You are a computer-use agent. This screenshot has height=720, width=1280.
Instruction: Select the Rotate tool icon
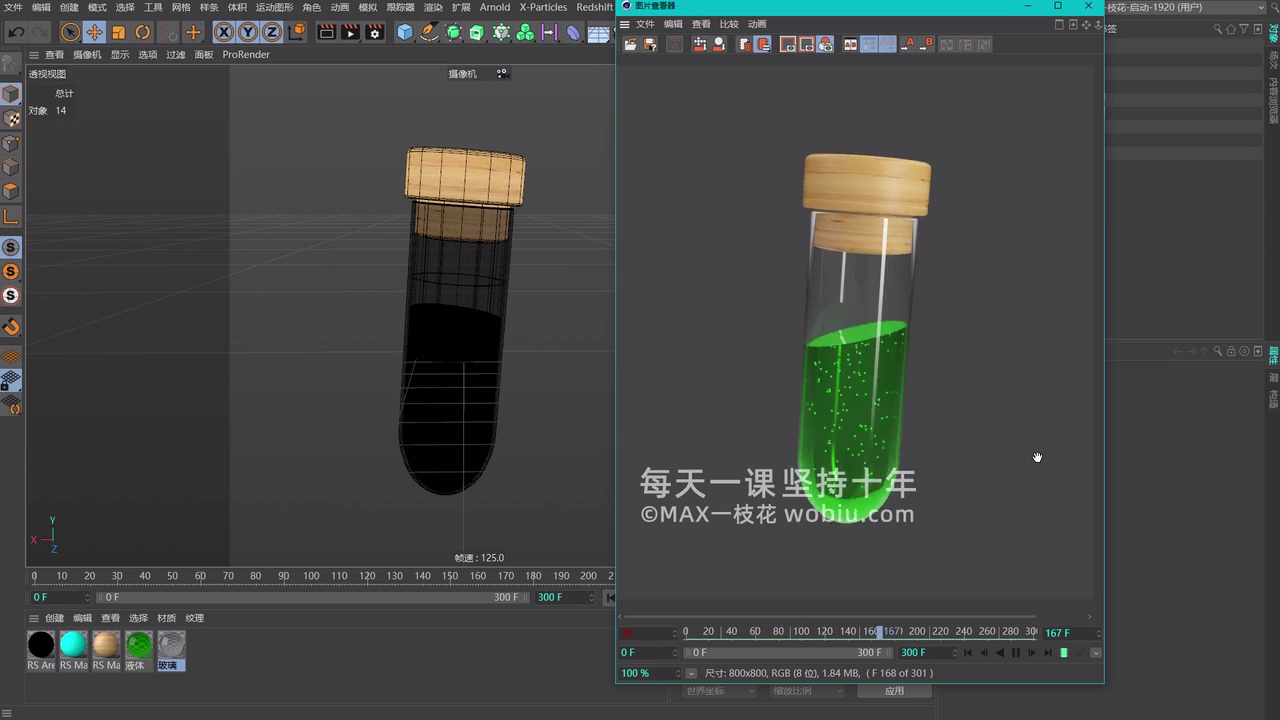[143, 32]
